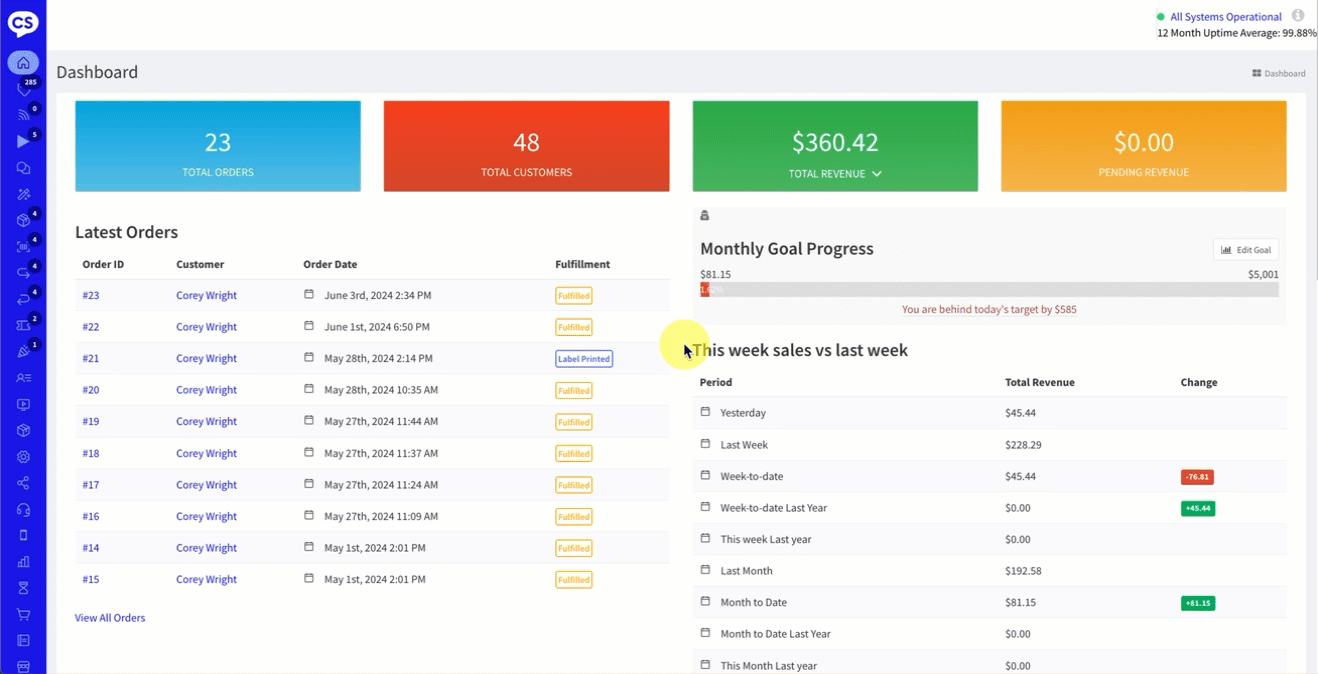Open the shopping cart icon in sidebar
This screenshot has height=674, width=1318.
23,614
